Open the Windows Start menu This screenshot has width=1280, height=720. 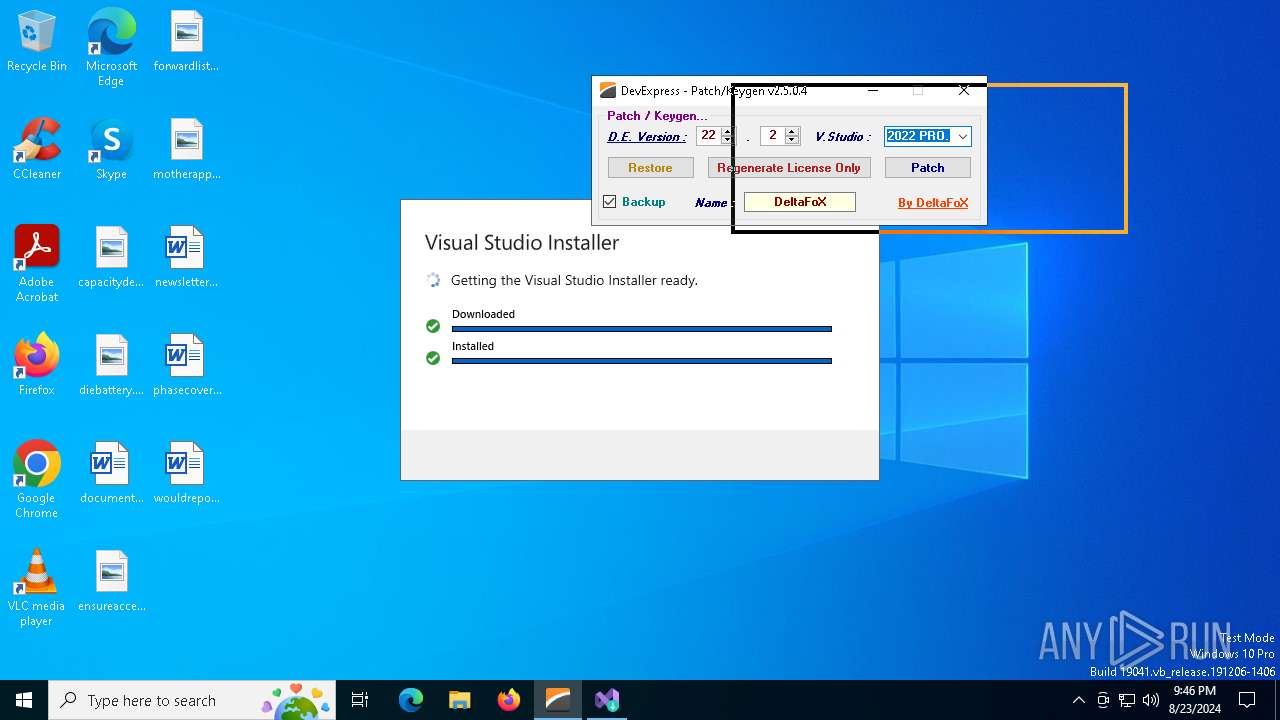pyautogui.click(x=24, y=700)
